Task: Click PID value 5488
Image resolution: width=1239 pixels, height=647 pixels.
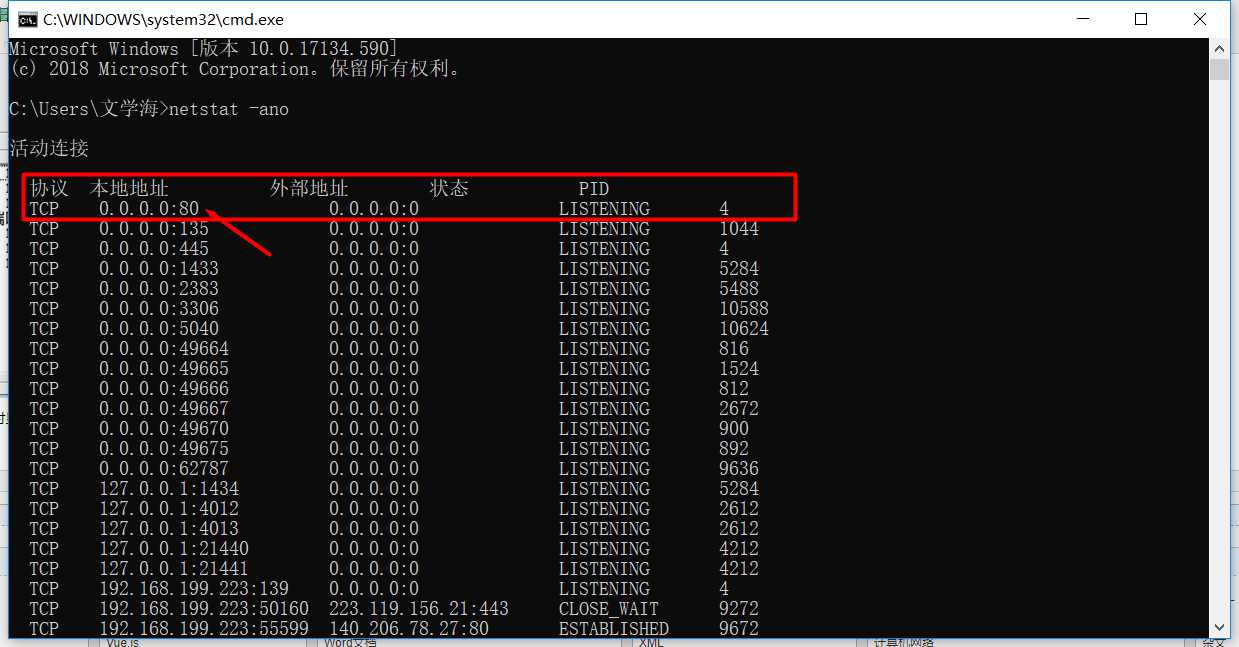Action: click(739, 289)
